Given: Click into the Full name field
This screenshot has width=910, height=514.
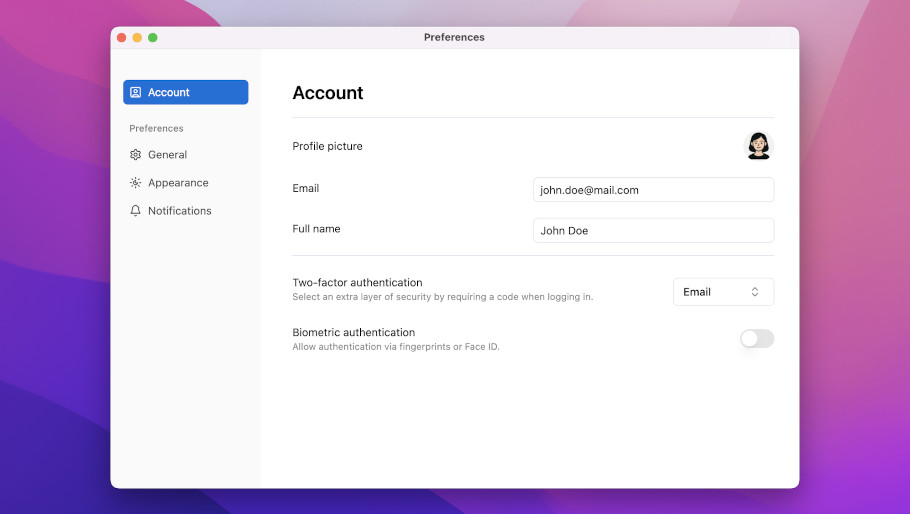Looking at the screenshot, I should click(653, 231).
